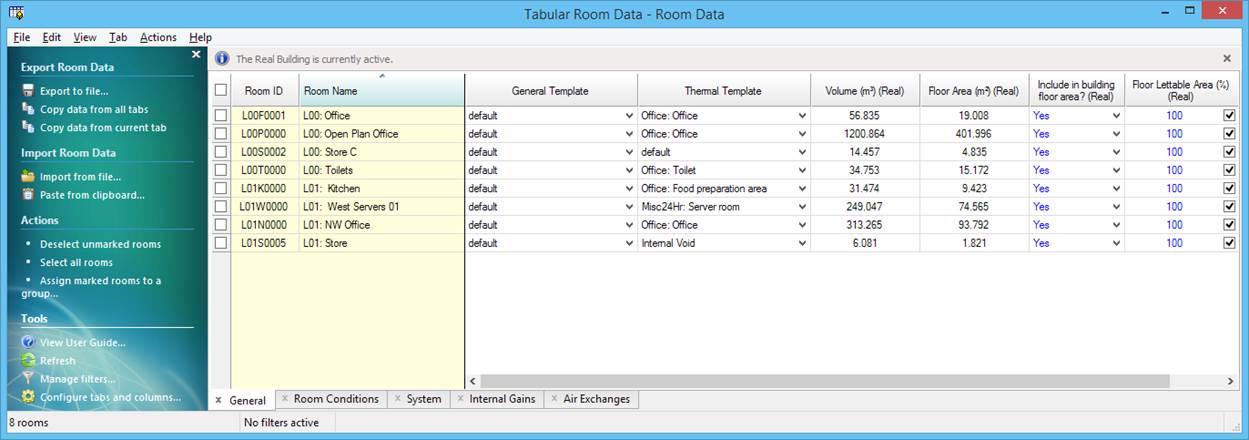Viewport: 1249px width, 440px height.
Task: Click the Configure tabs and columns gear icon
Action: (x=28, y=397)
